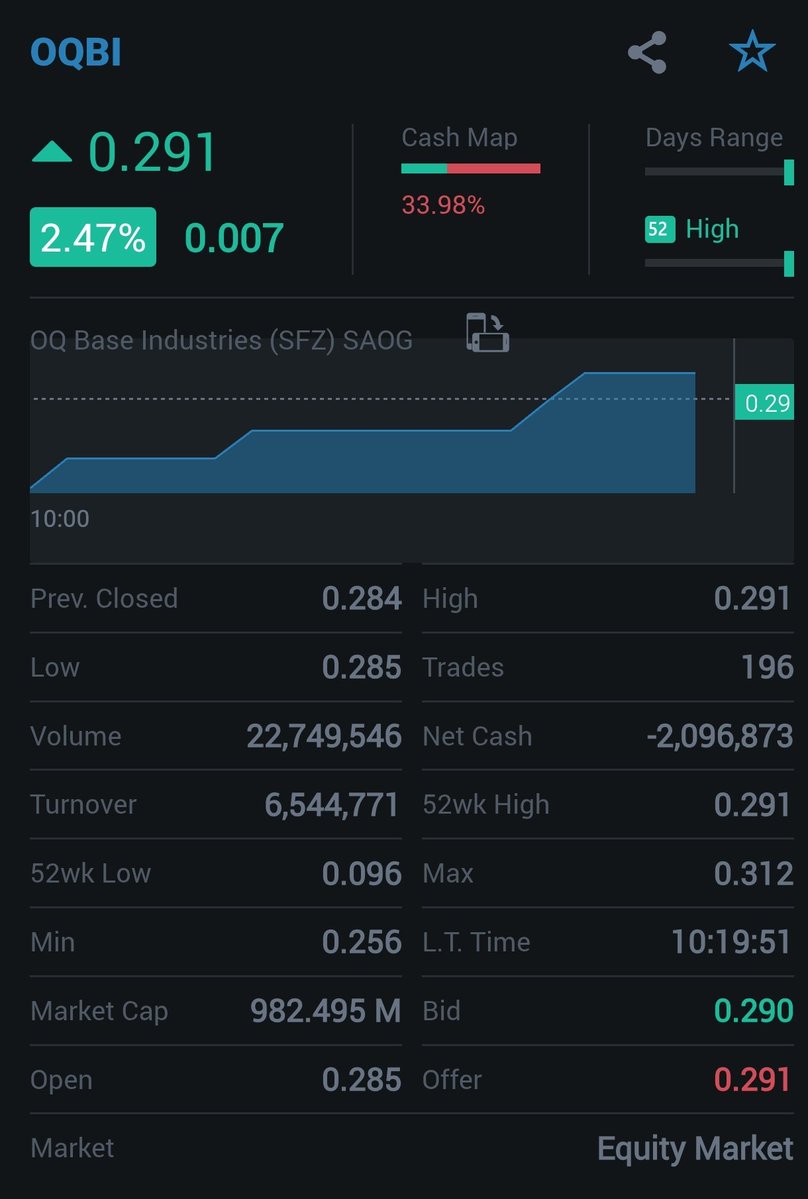Image resolution: width=808 pixels, height=1199 pixels.
Task: Tap the Trades count 196
Action: pos(767,667)
